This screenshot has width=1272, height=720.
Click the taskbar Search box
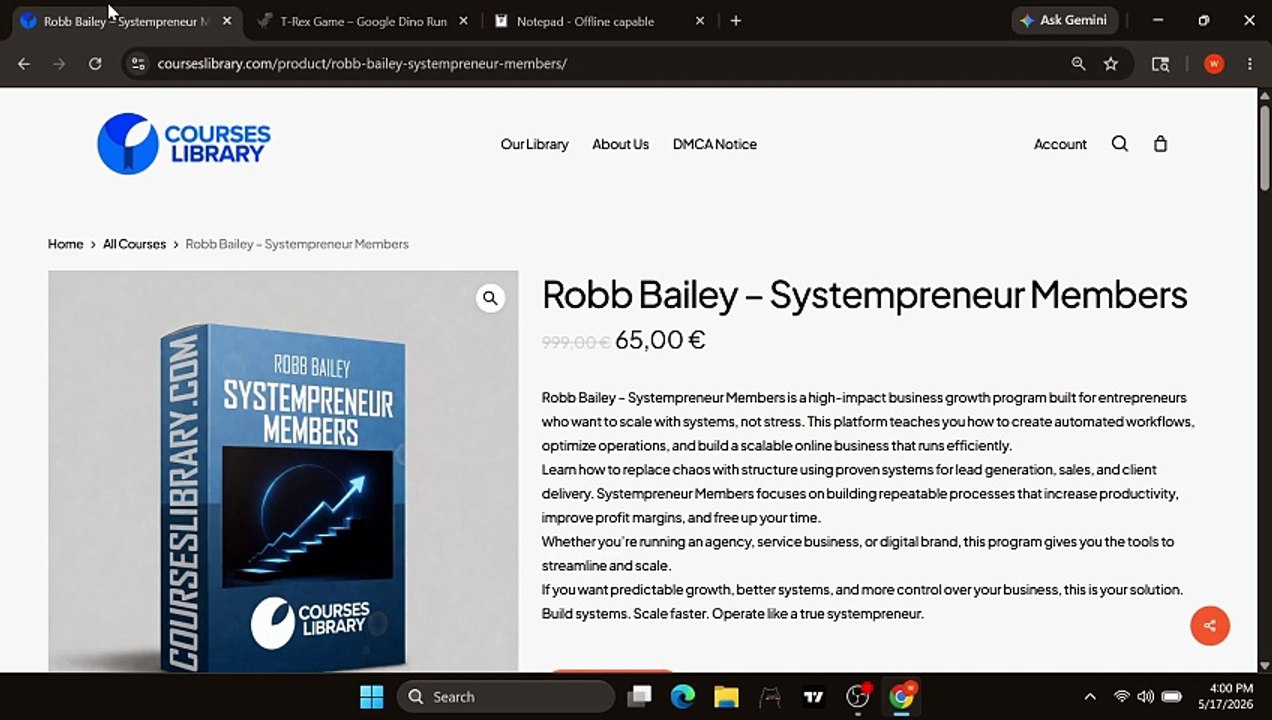coord(506,697)
